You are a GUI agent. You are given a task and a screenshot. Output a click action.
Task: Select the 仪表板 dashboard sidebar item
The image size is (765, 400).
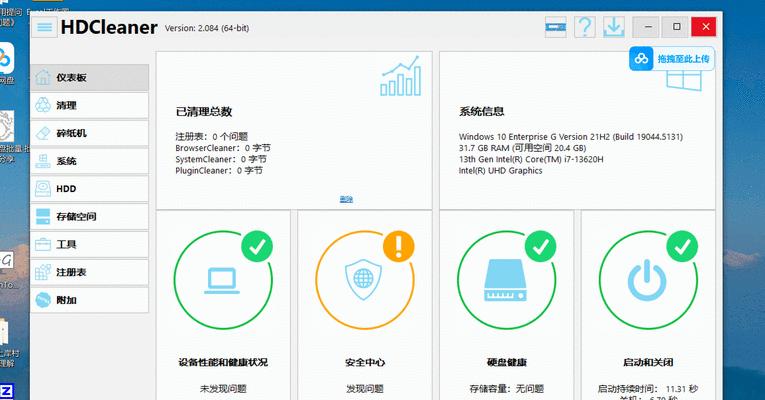click(90, 78)
